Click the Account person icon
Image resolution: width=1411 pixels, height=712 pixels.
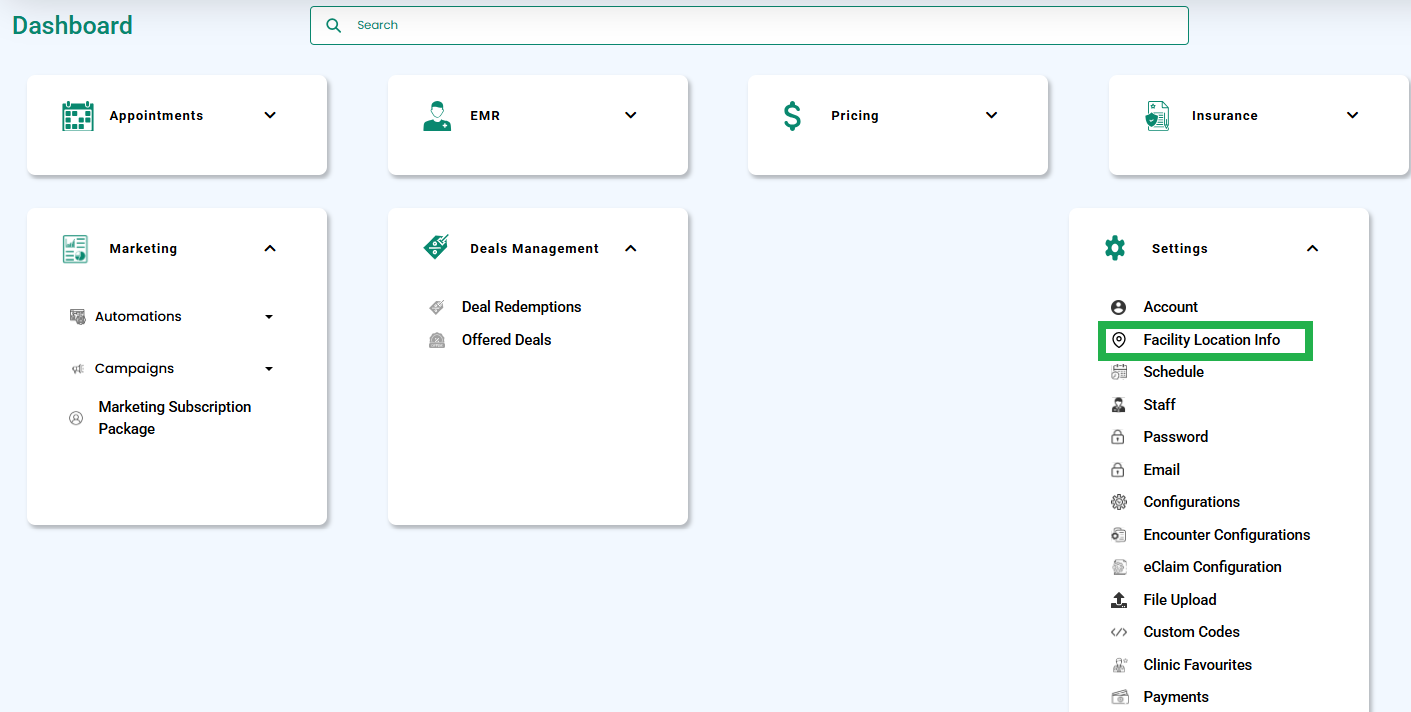tap(1119, 307)
